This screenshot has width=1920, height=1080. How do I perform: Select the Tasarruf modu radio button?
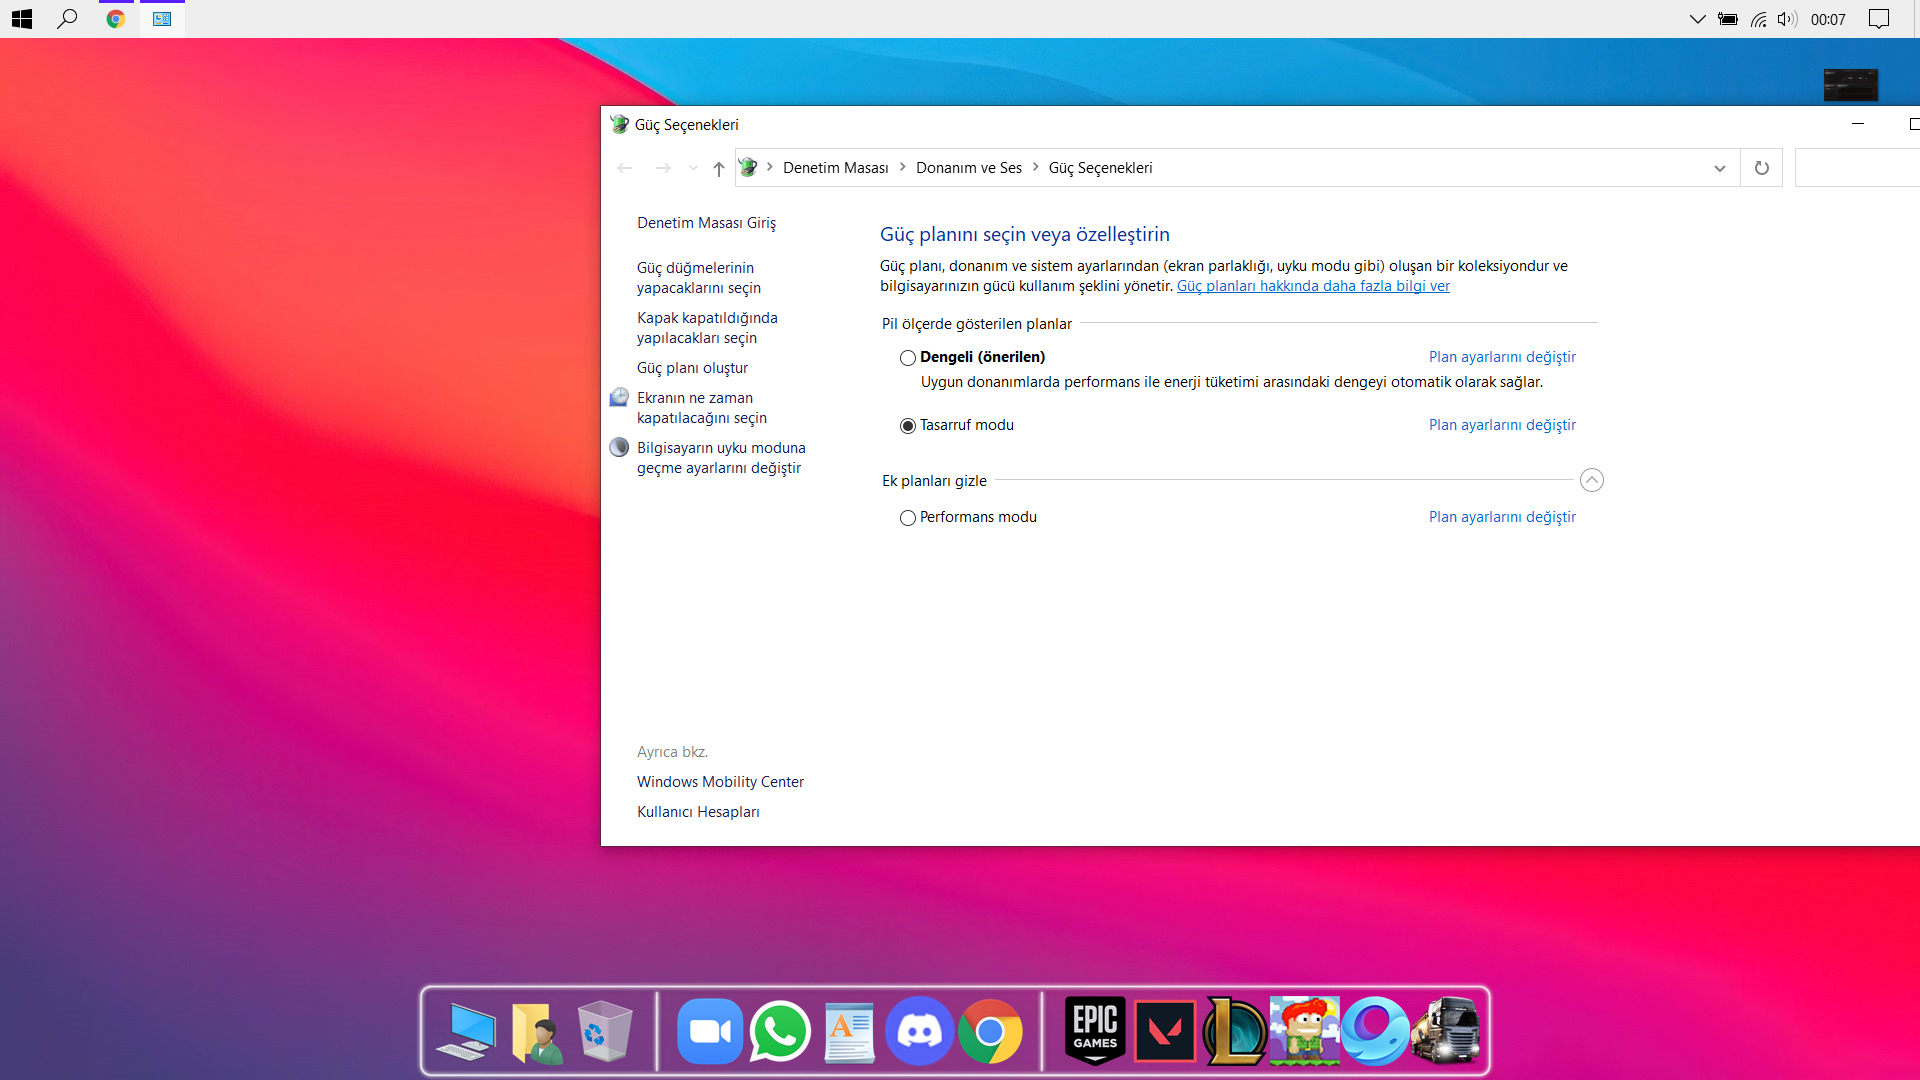[x=908, y=426]
